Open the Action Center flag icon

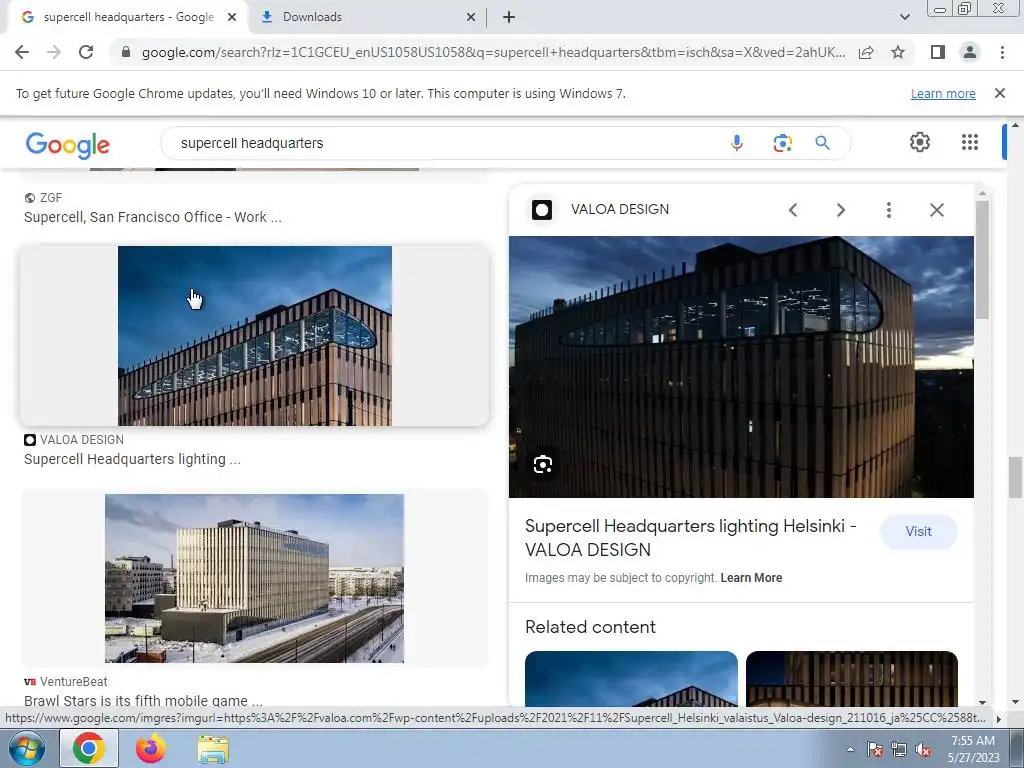pos(874,749)
